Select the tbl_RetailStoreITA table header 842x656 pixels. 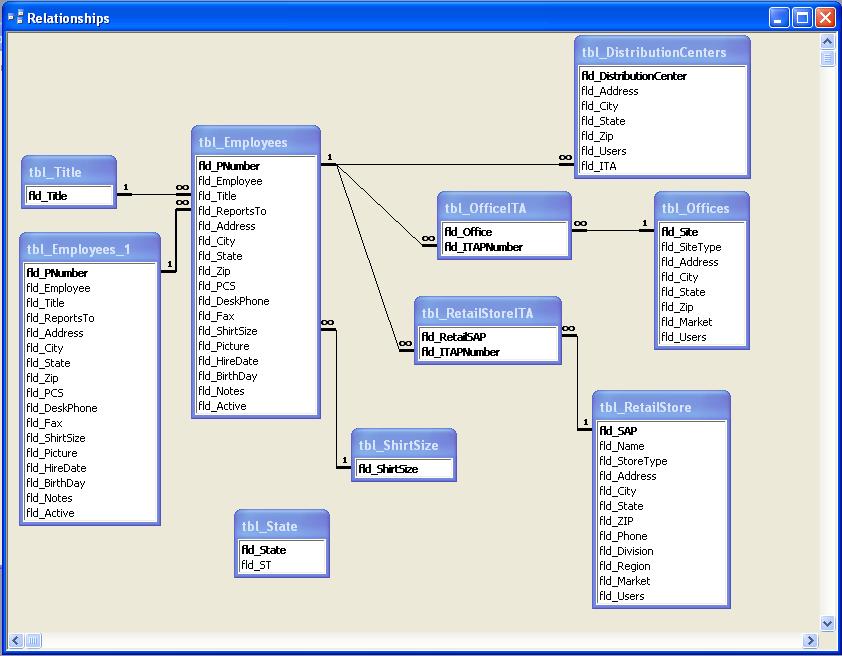pos(488,314)
